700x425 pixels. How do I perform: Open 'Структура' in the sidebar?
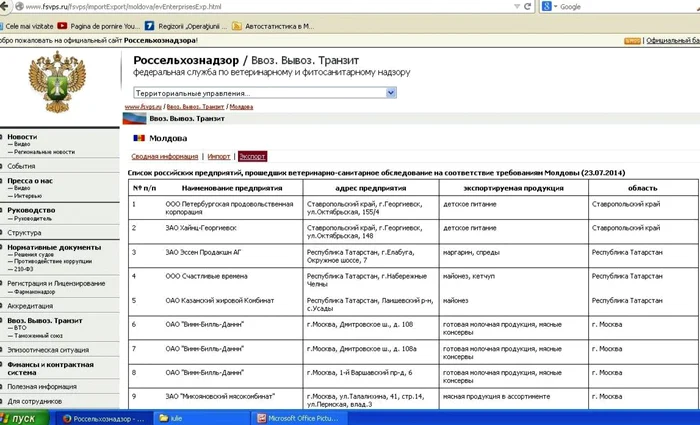[x=24, y=233]
